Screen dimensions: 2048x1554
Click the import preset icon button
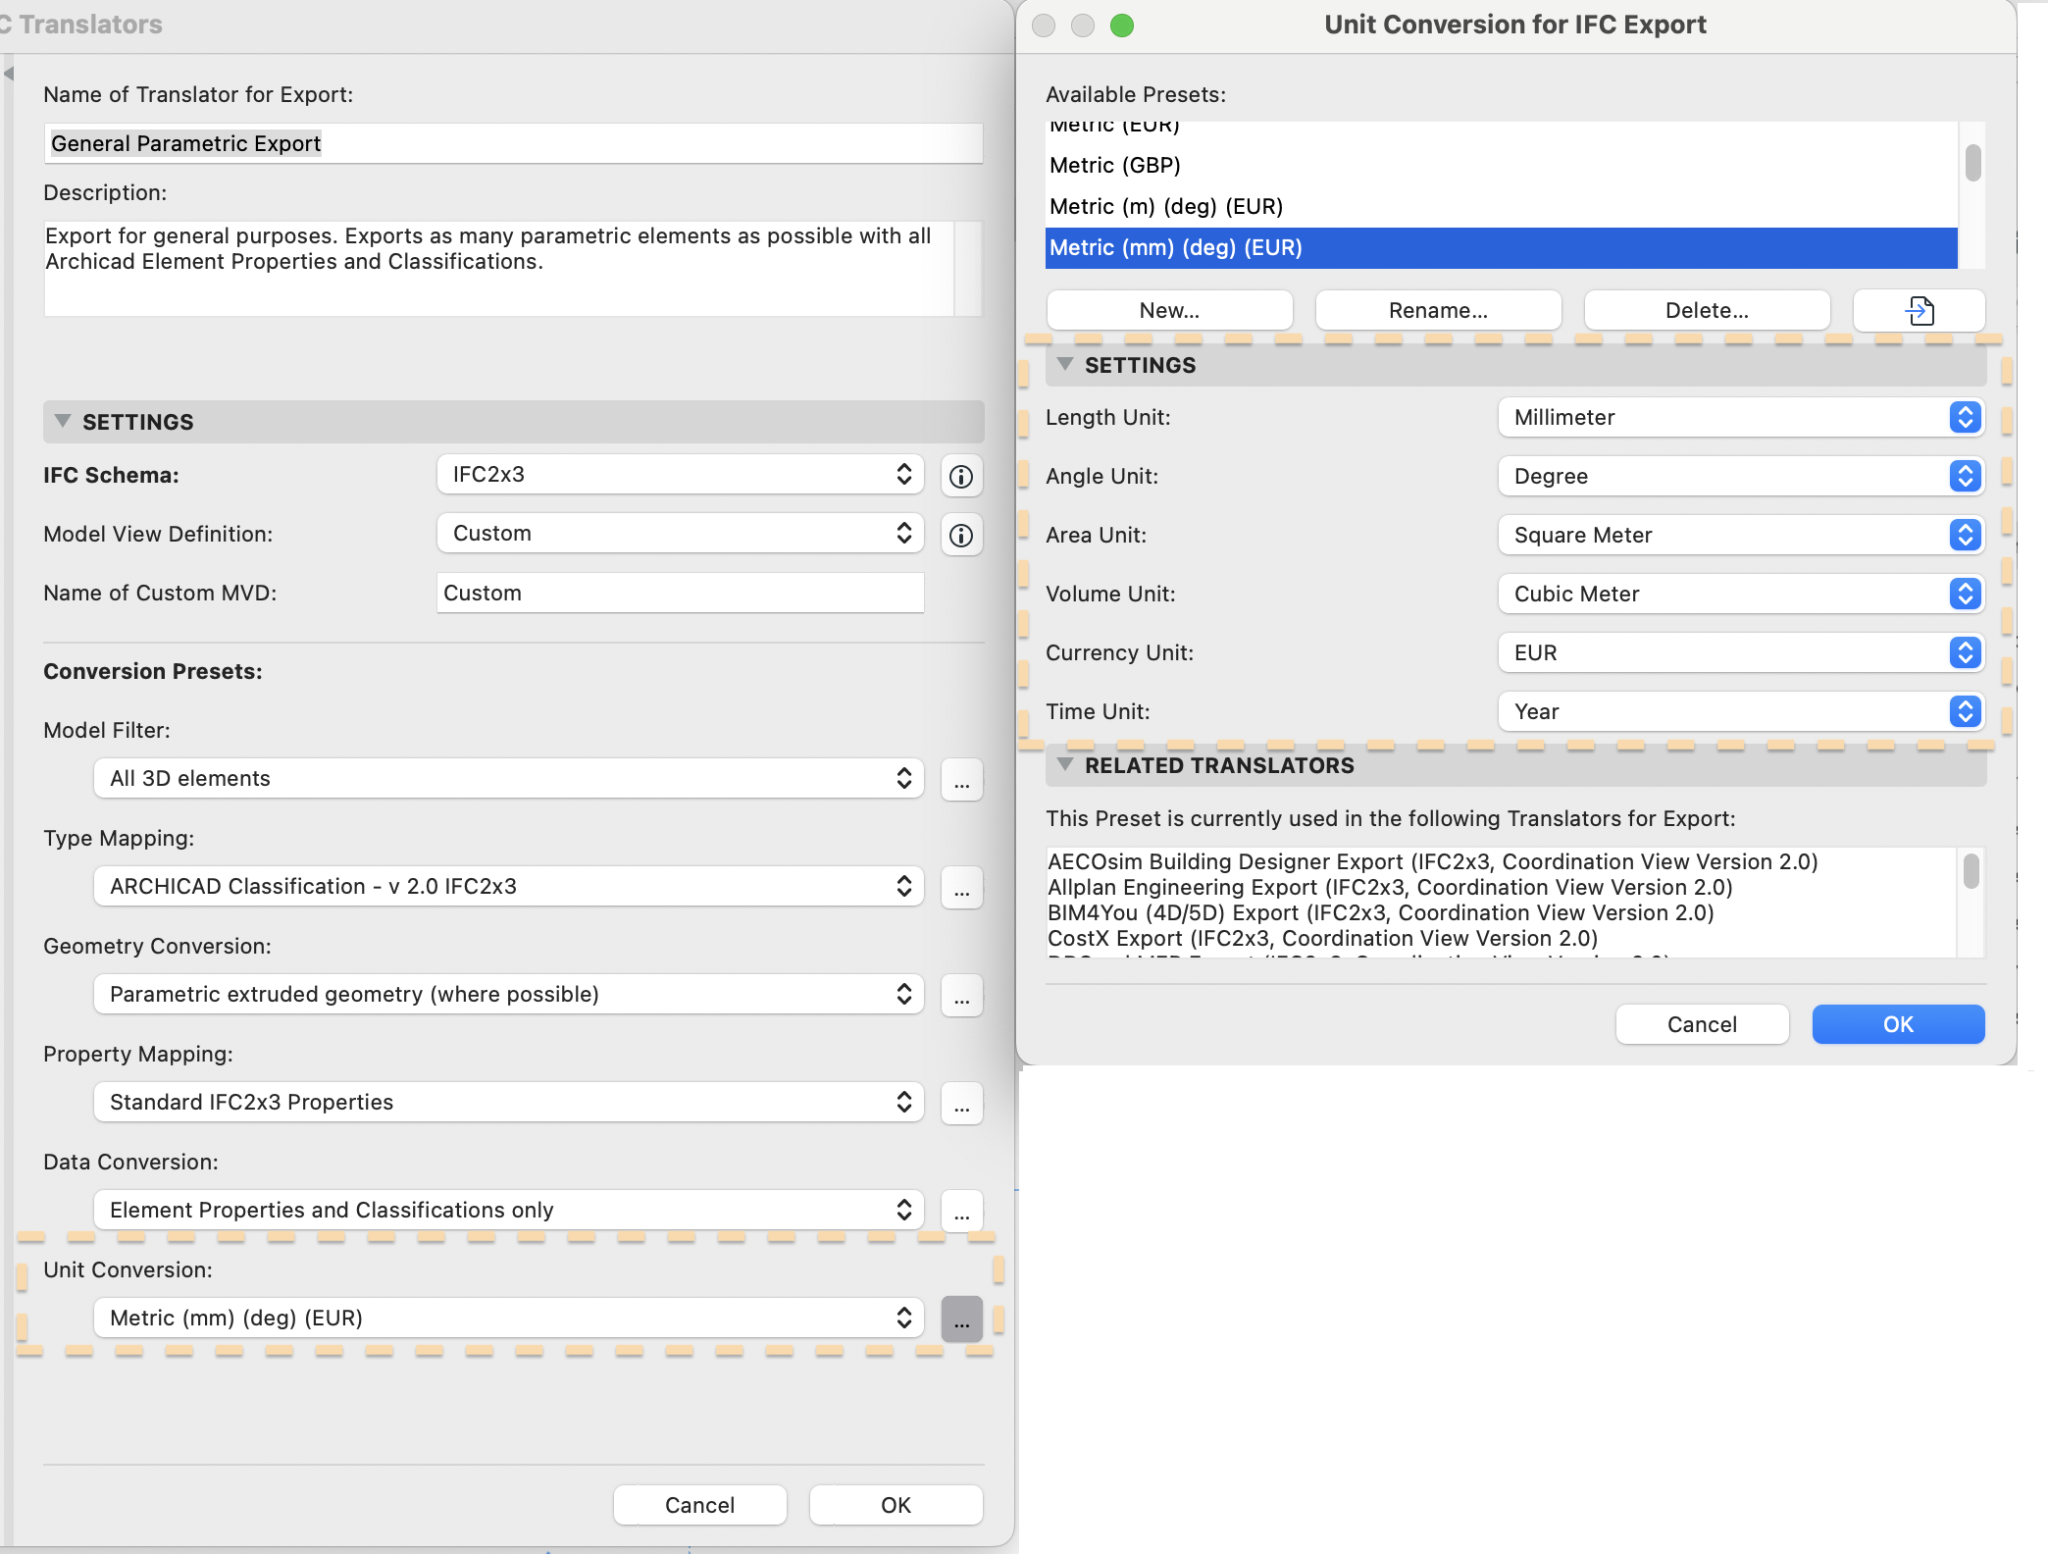pos(1918,310)
